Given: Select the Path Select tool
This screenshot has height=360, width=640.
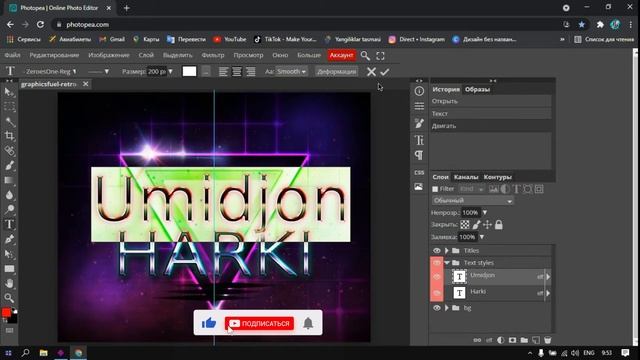Looking at the screenshot, I should (x=9, y=253).
